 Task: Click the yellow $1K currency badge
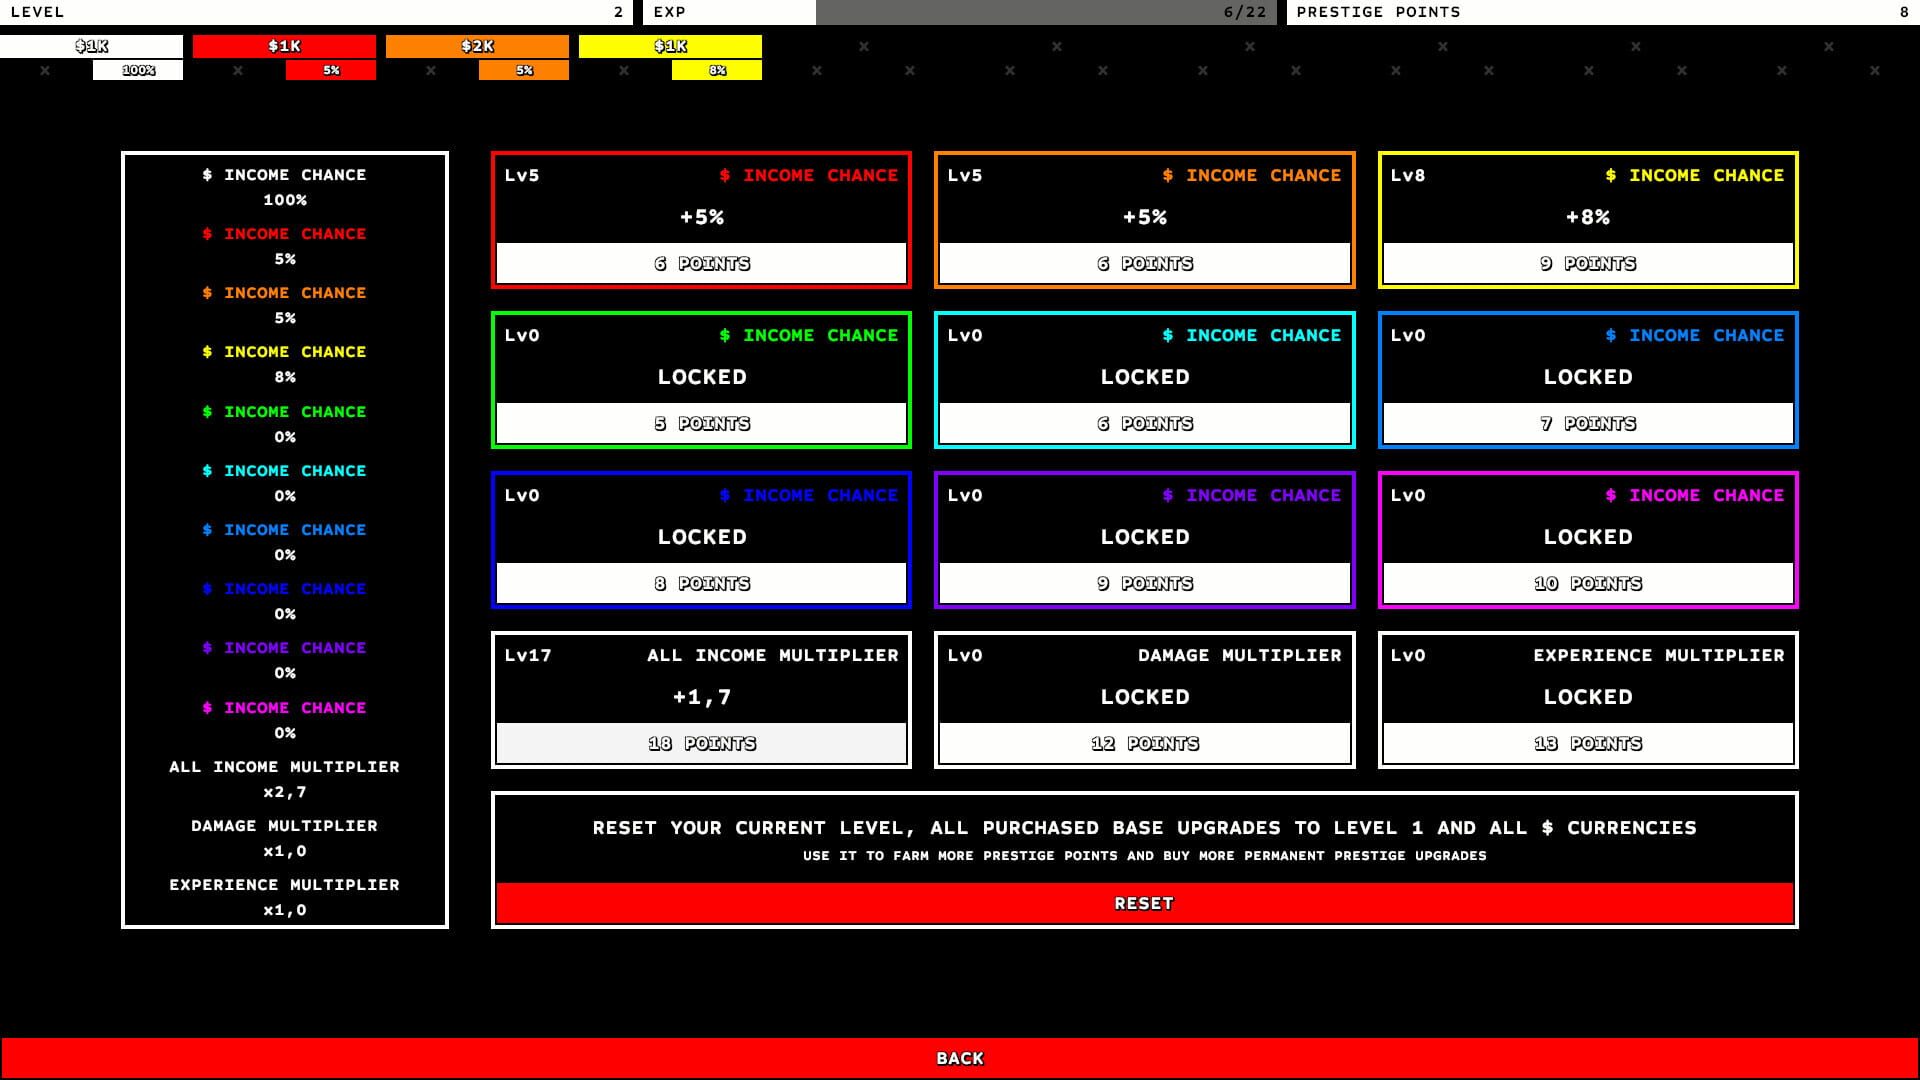pos(670,46)
